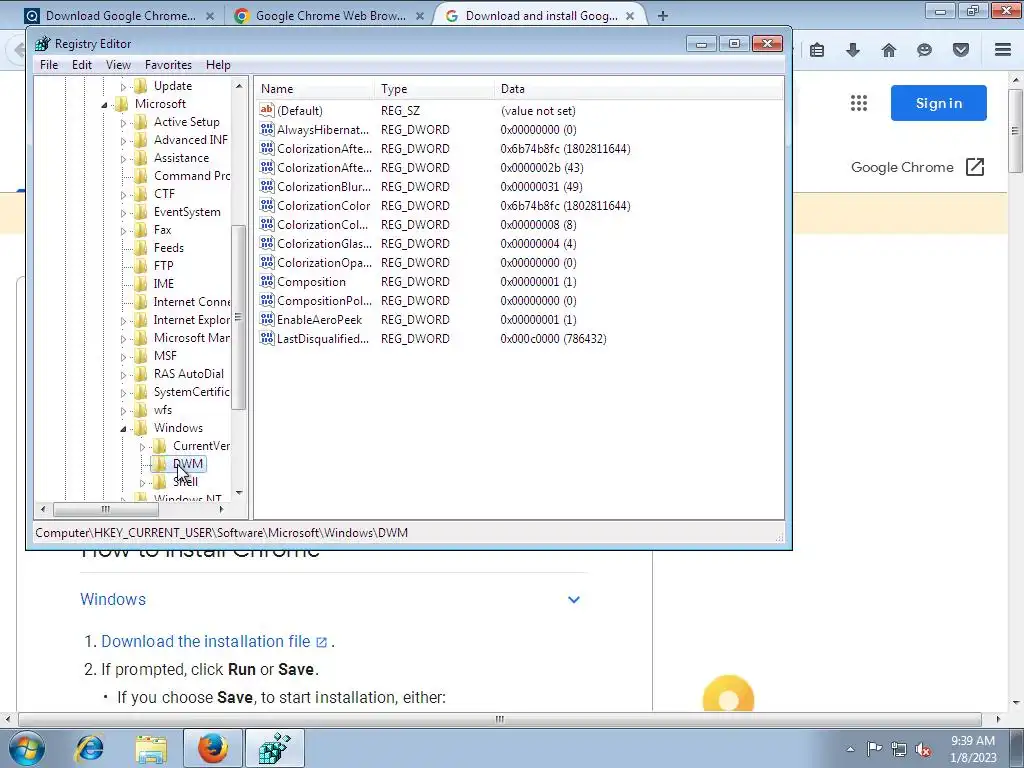Click the ColorizationGlas... value icon
The image size is (1024, 768).
tap(266, 244)
